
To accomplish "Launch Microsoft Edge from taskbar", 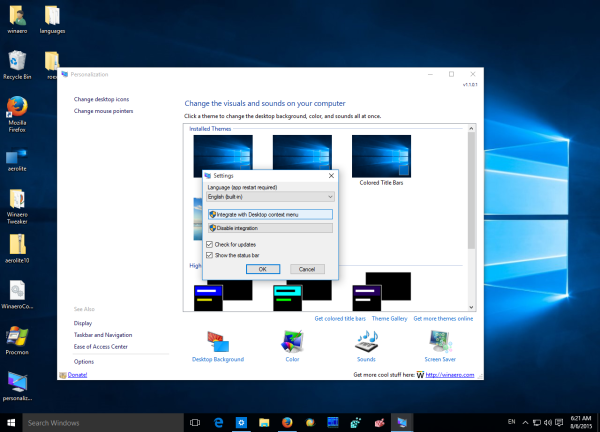I will (218, 423).
